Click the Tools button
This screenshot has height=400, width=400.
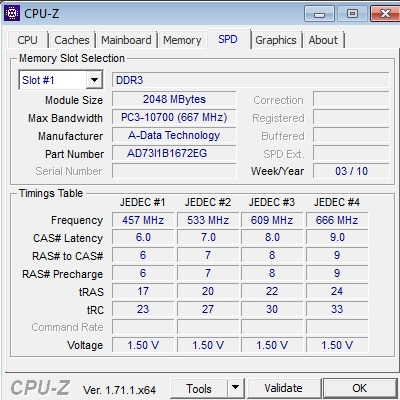pyautogui.click(x=199, y=388)
